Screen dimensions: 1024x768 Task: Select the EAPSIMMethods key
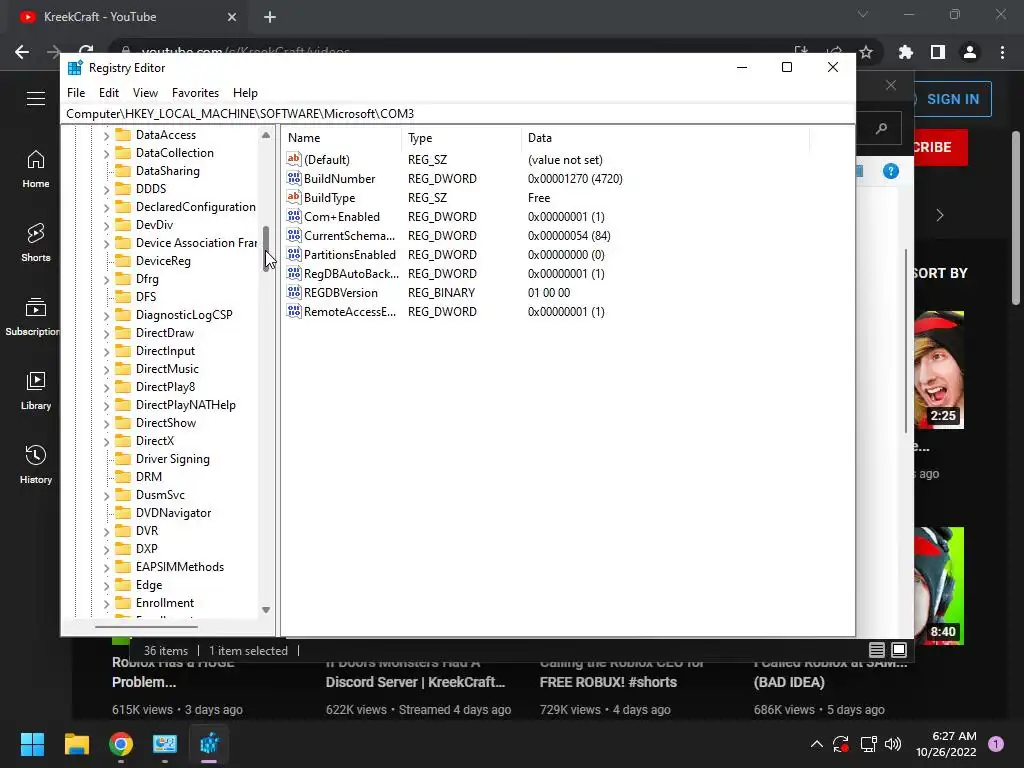(x=180, y=567)
